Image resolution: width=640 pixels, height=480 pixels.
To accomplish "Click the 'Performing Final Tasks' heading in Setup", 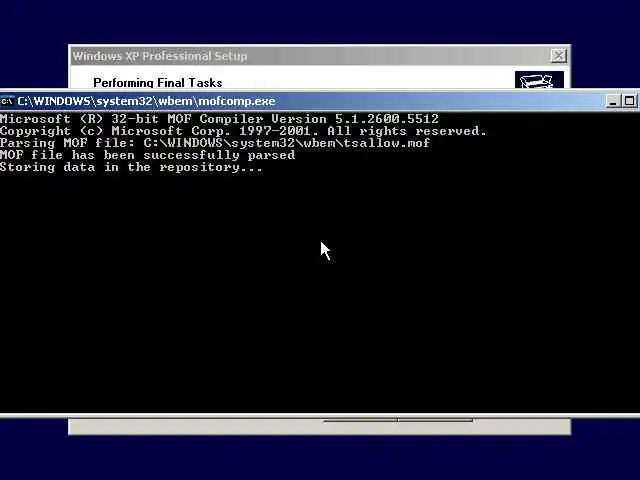I will pyautogui.click(x=158, y=82).
